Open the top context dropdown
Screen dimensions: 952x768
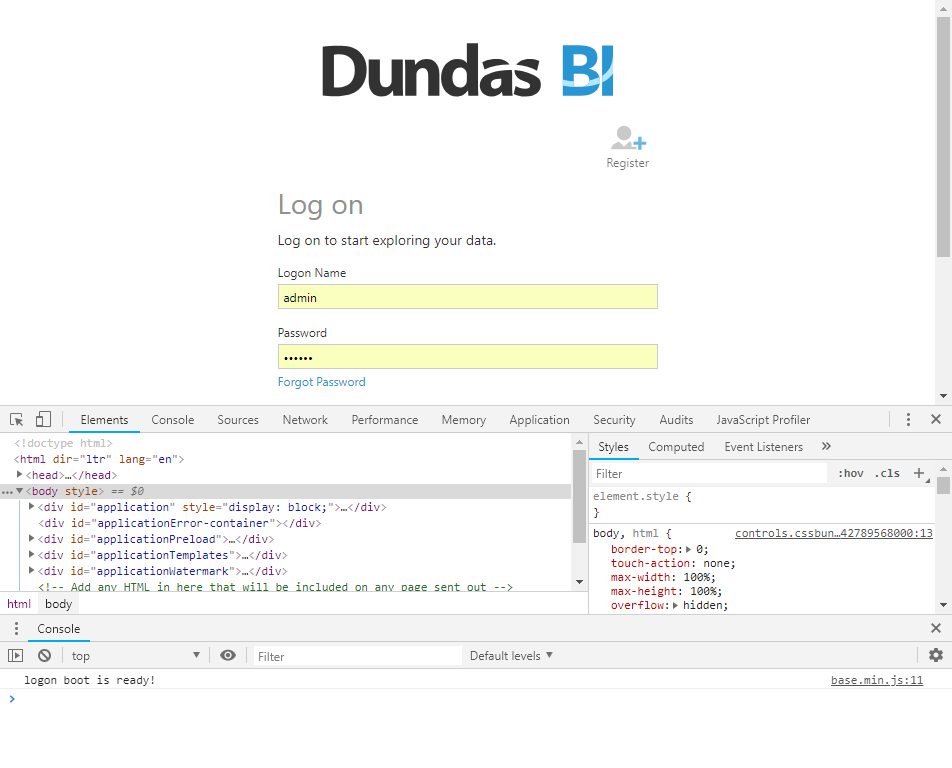135,656
